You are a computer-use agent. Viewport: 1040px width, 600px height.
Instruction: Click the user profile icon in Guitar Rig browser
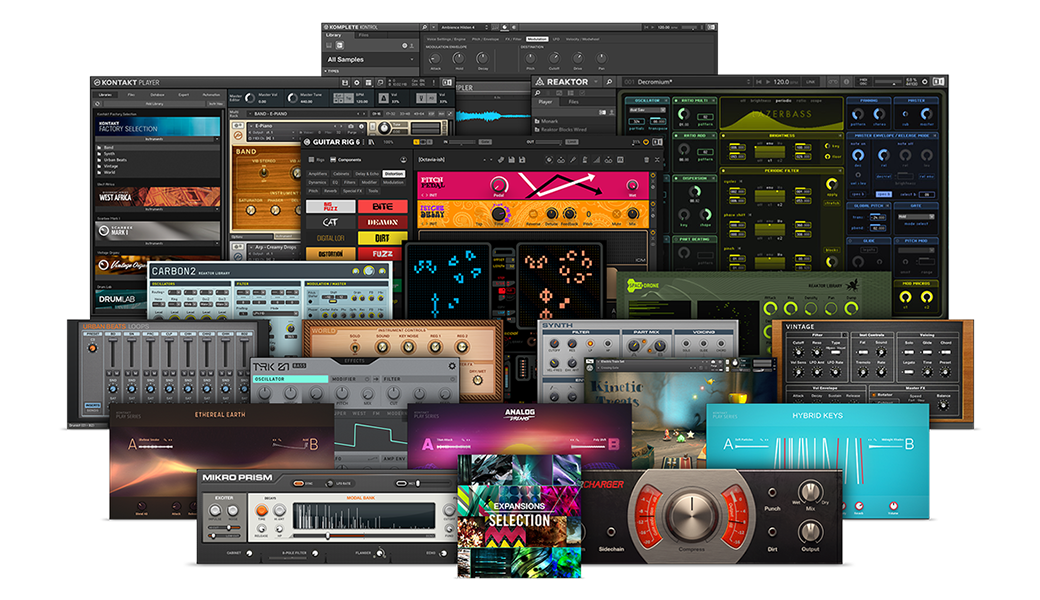pos(403,160)
